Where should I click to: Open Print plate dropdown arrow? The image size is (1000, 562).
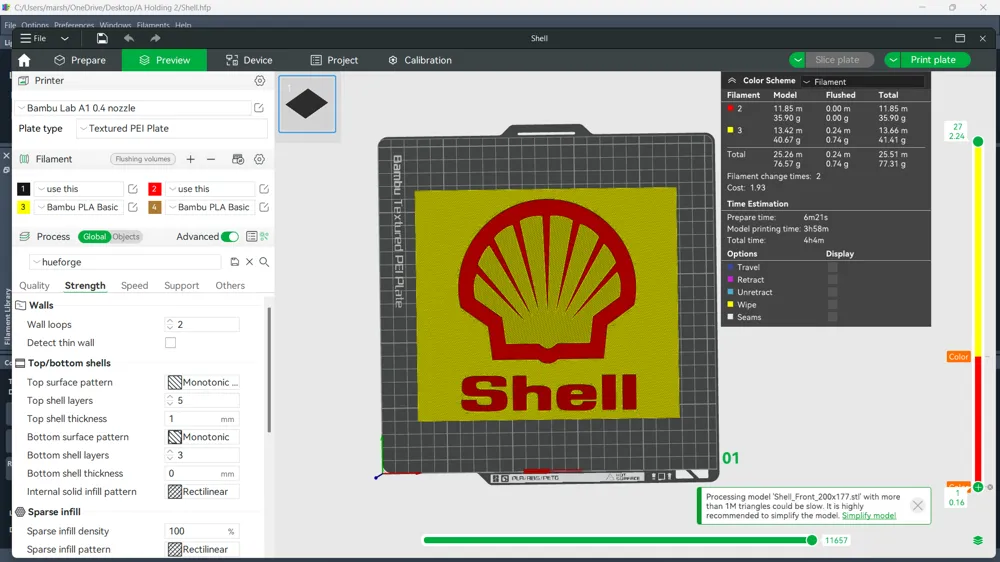click(x=893, y=60)
